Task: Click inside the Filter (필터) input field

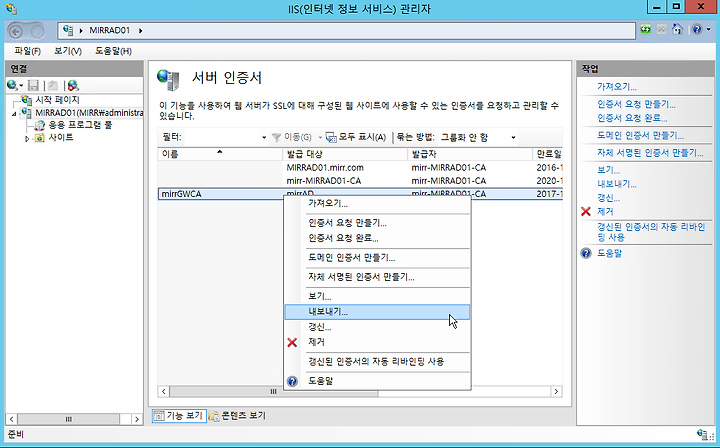Action: point(222,137)
